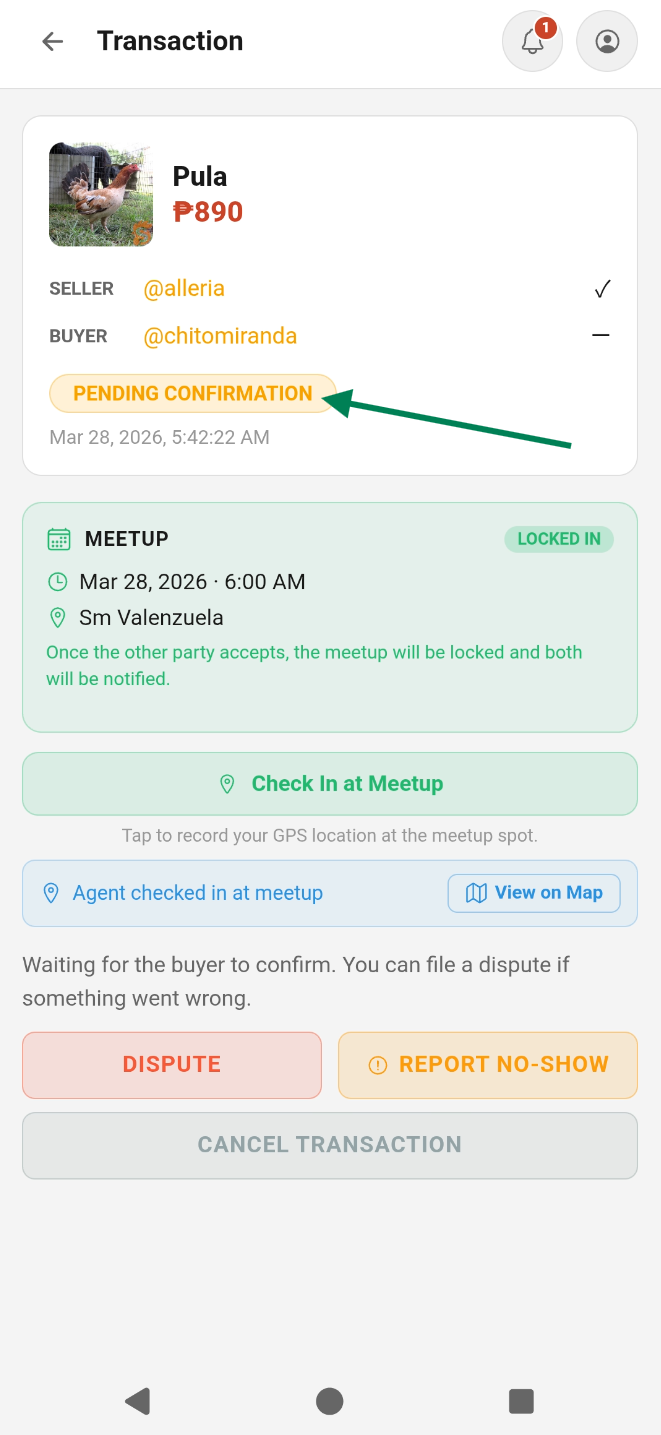Tap the seller confirmation checkmark
Viewport: 661px width, 1435px height.
(601, 290)
